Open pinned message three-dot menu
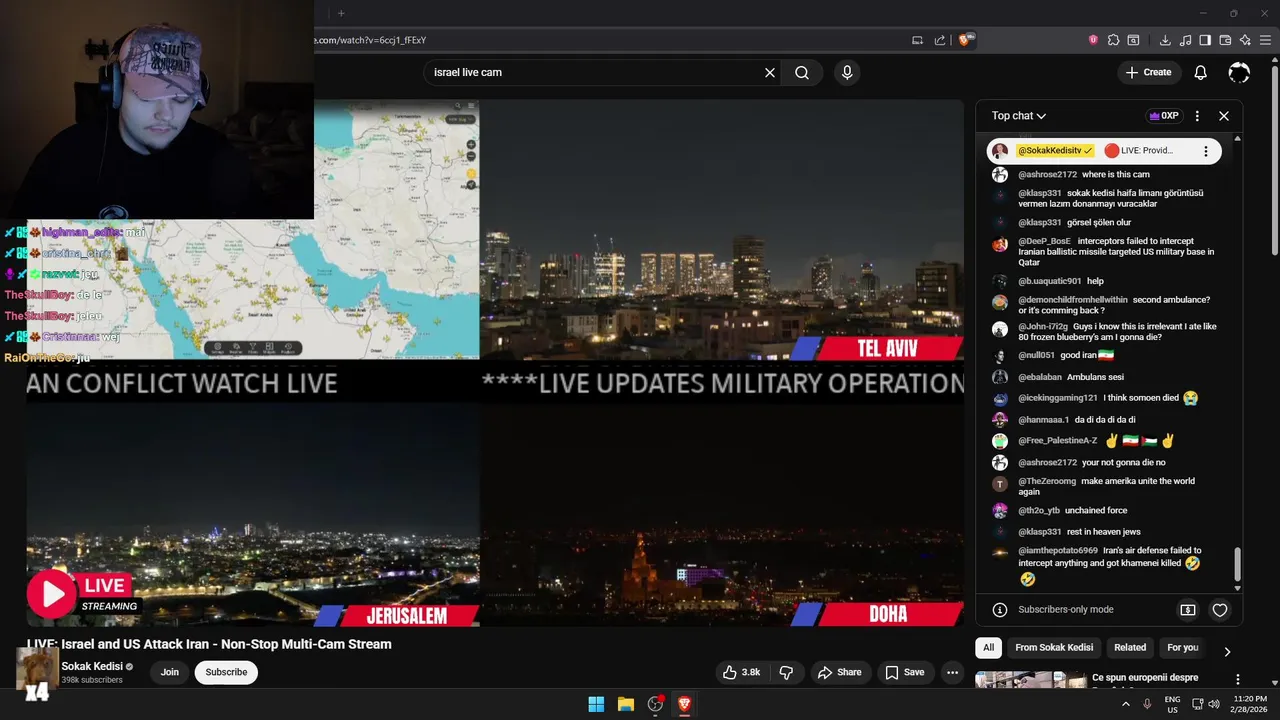Screen dimensions: 1280x720 1206,151
